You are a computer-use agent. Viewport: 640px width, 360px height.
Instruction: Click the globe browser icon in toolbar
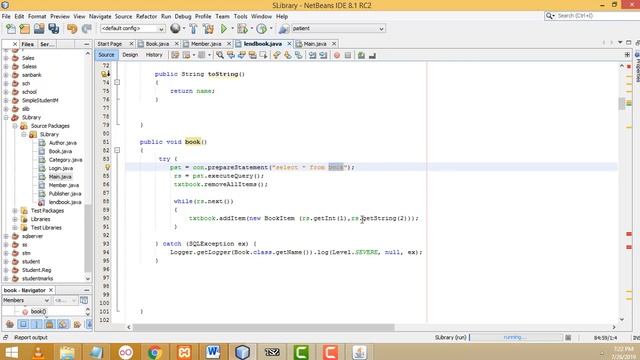click(175, 28)
